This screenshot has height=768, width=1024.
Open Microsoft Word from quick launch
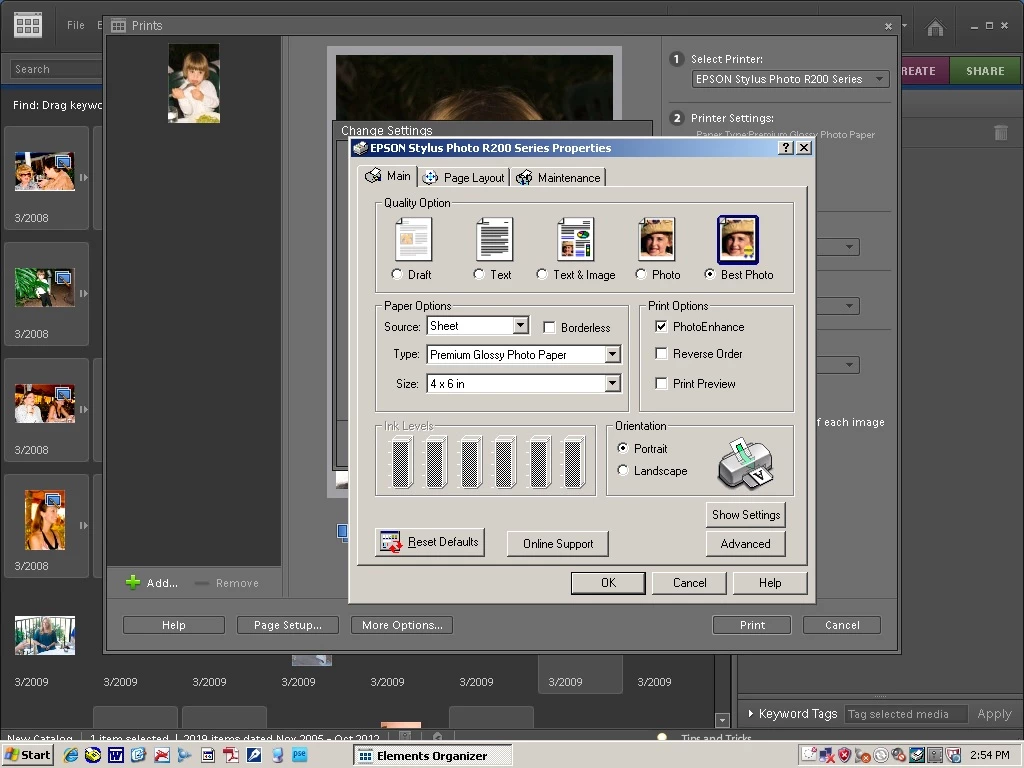coord(116,755)
